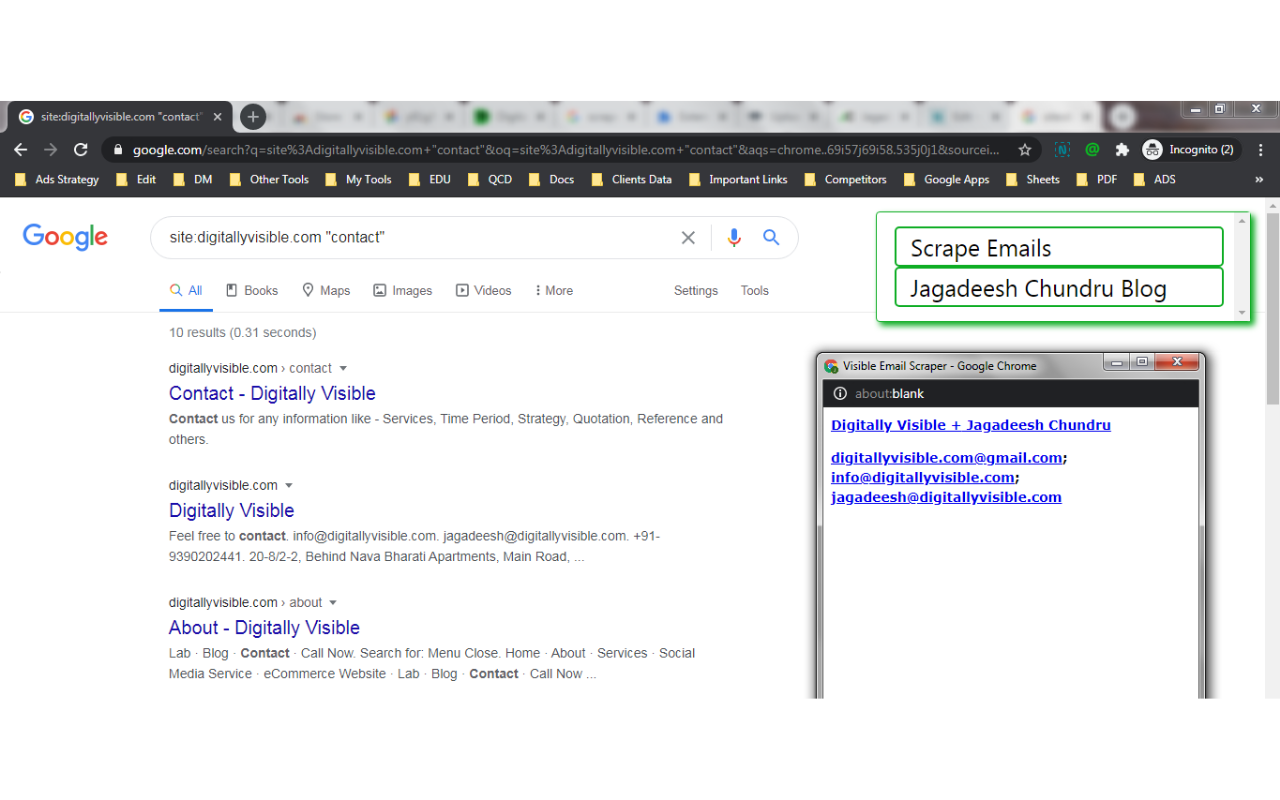Open the Competitors bookmark folder
Image resolution: width=1280 pixels, height=800 pixels.
tap(845, 180)
